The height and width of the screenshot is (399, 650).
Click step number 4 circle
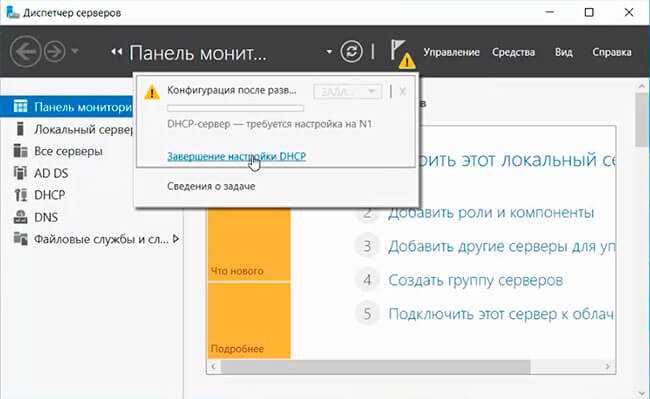coord(367,281)
